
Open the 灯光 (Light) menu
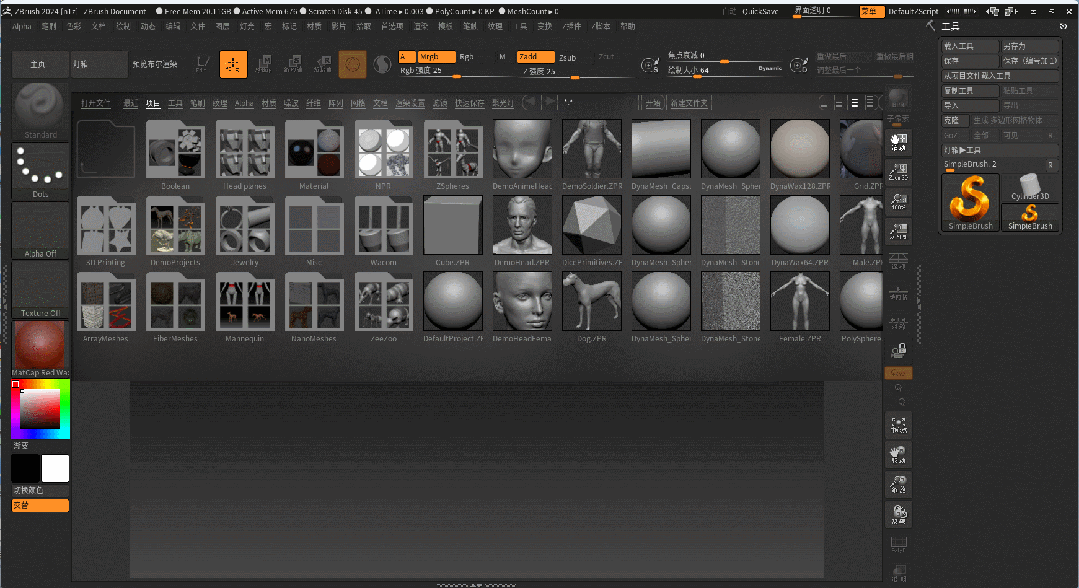click(246, 26)
